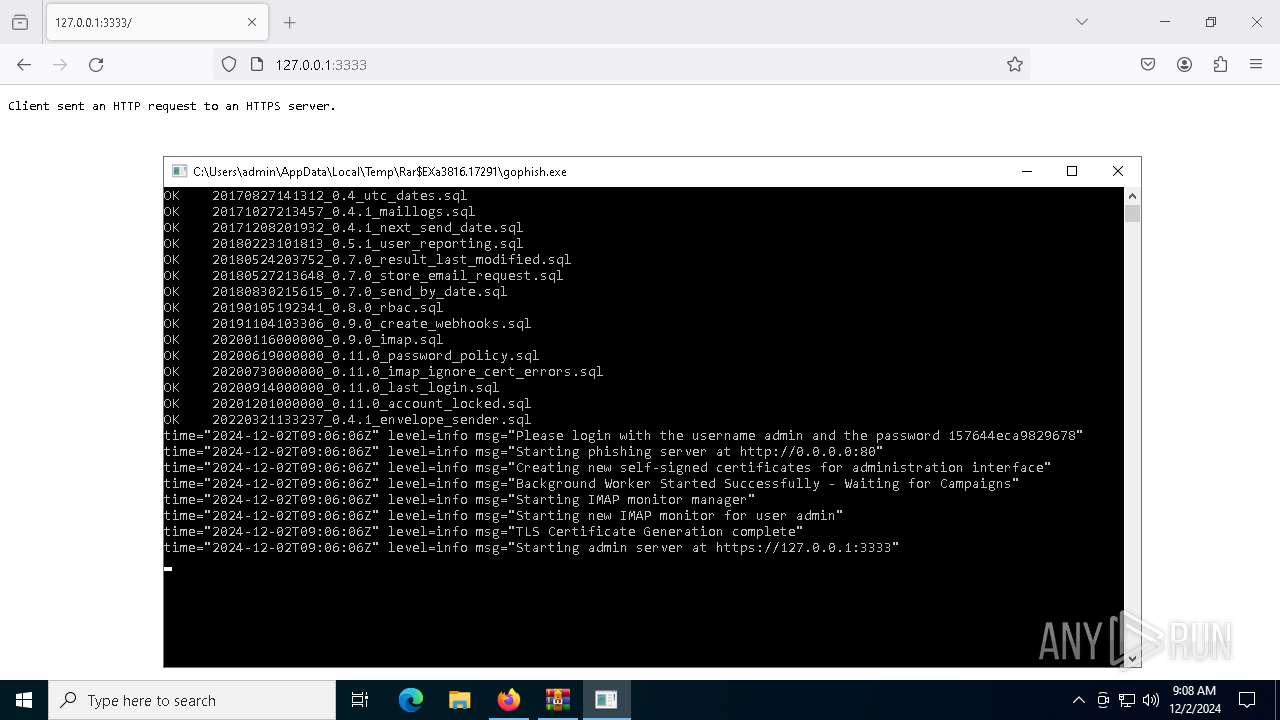
Task: Select the 127.0.0.1:3333/ tab
Action: tap(155, 22)
